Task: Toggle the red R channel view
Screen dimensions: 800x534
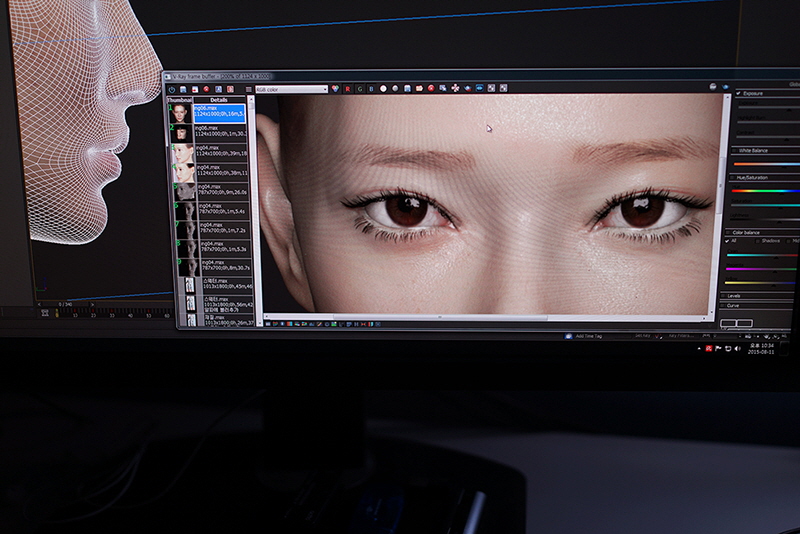Action: [x=348, y=89]
